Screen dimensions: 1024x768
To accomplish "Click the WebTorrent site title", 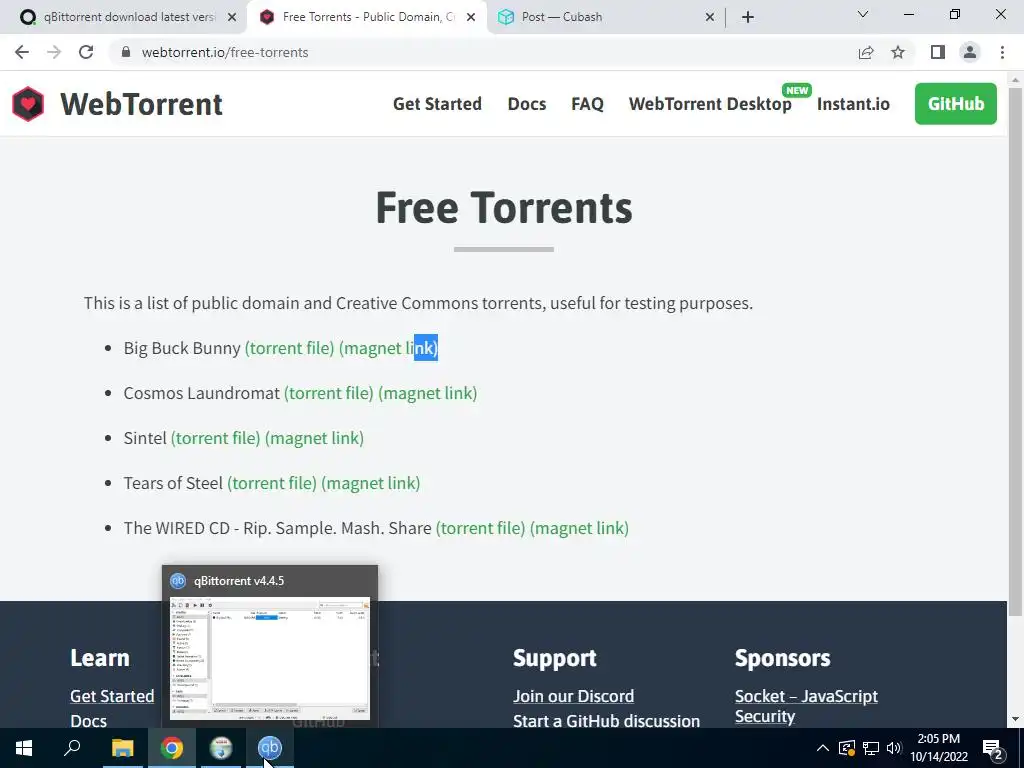I will click(x=141, y=104).
